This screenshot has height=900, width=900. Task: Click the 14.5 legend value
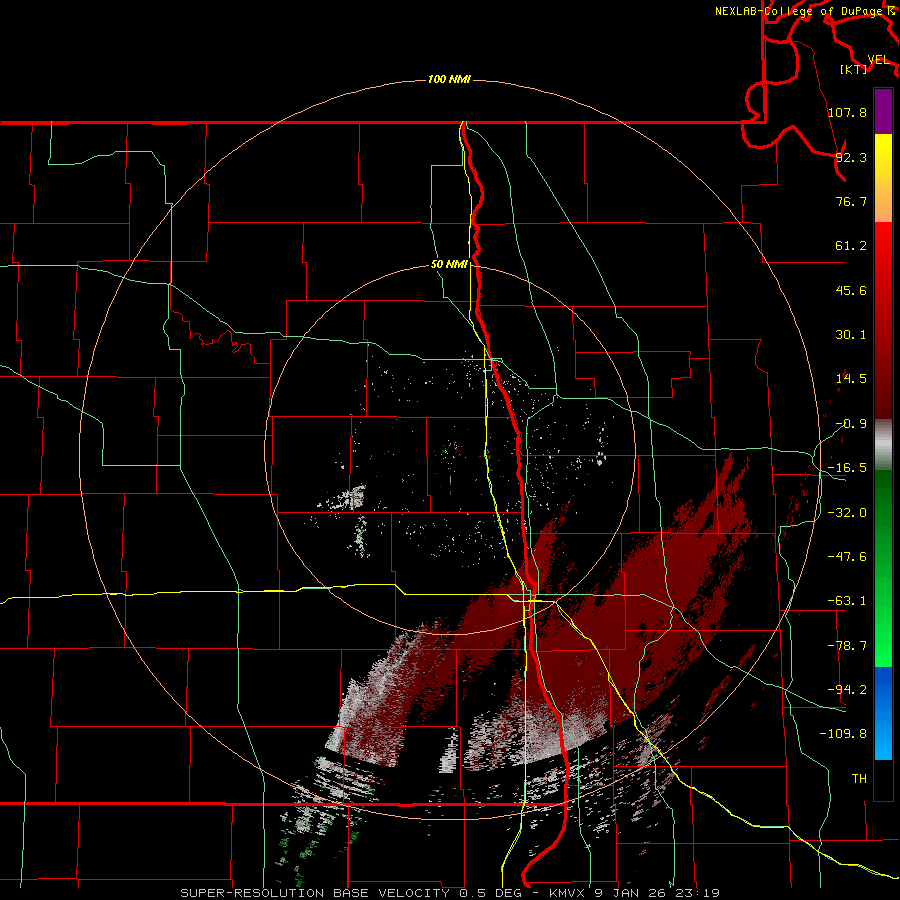coord(851,379)
